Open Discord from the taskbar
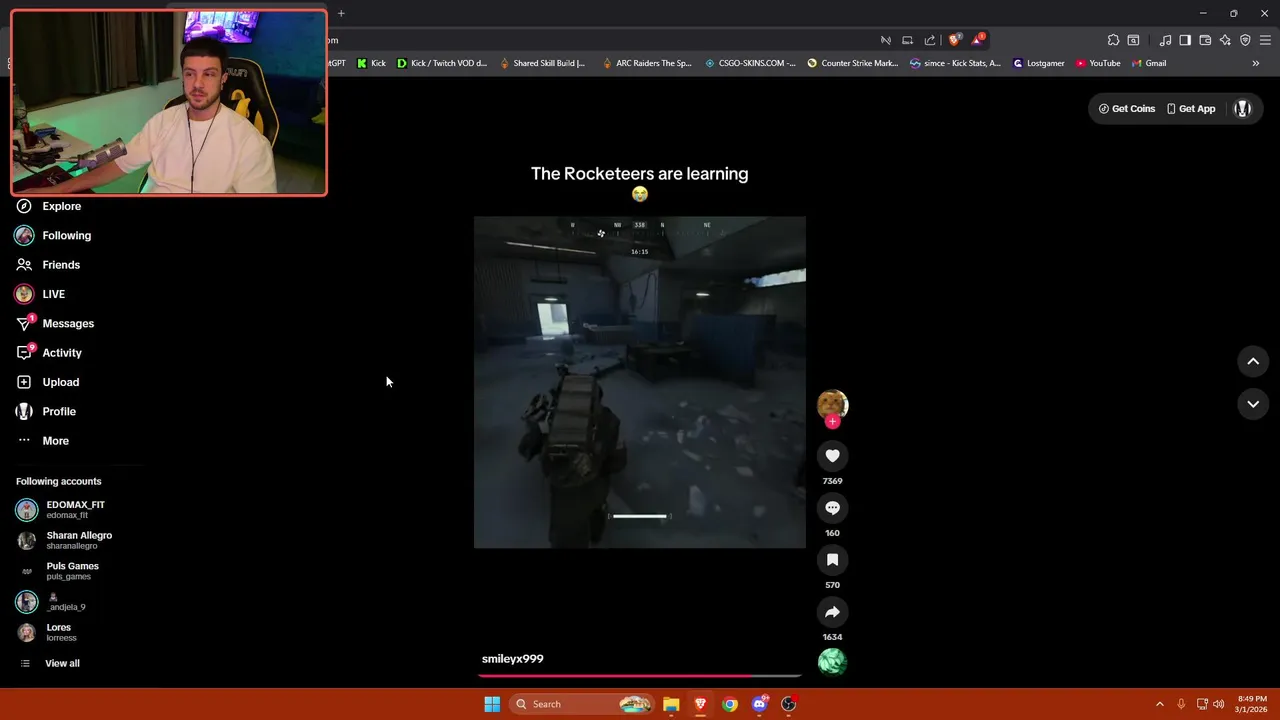This screenshot has width=1280, height=720. (759, 704)
